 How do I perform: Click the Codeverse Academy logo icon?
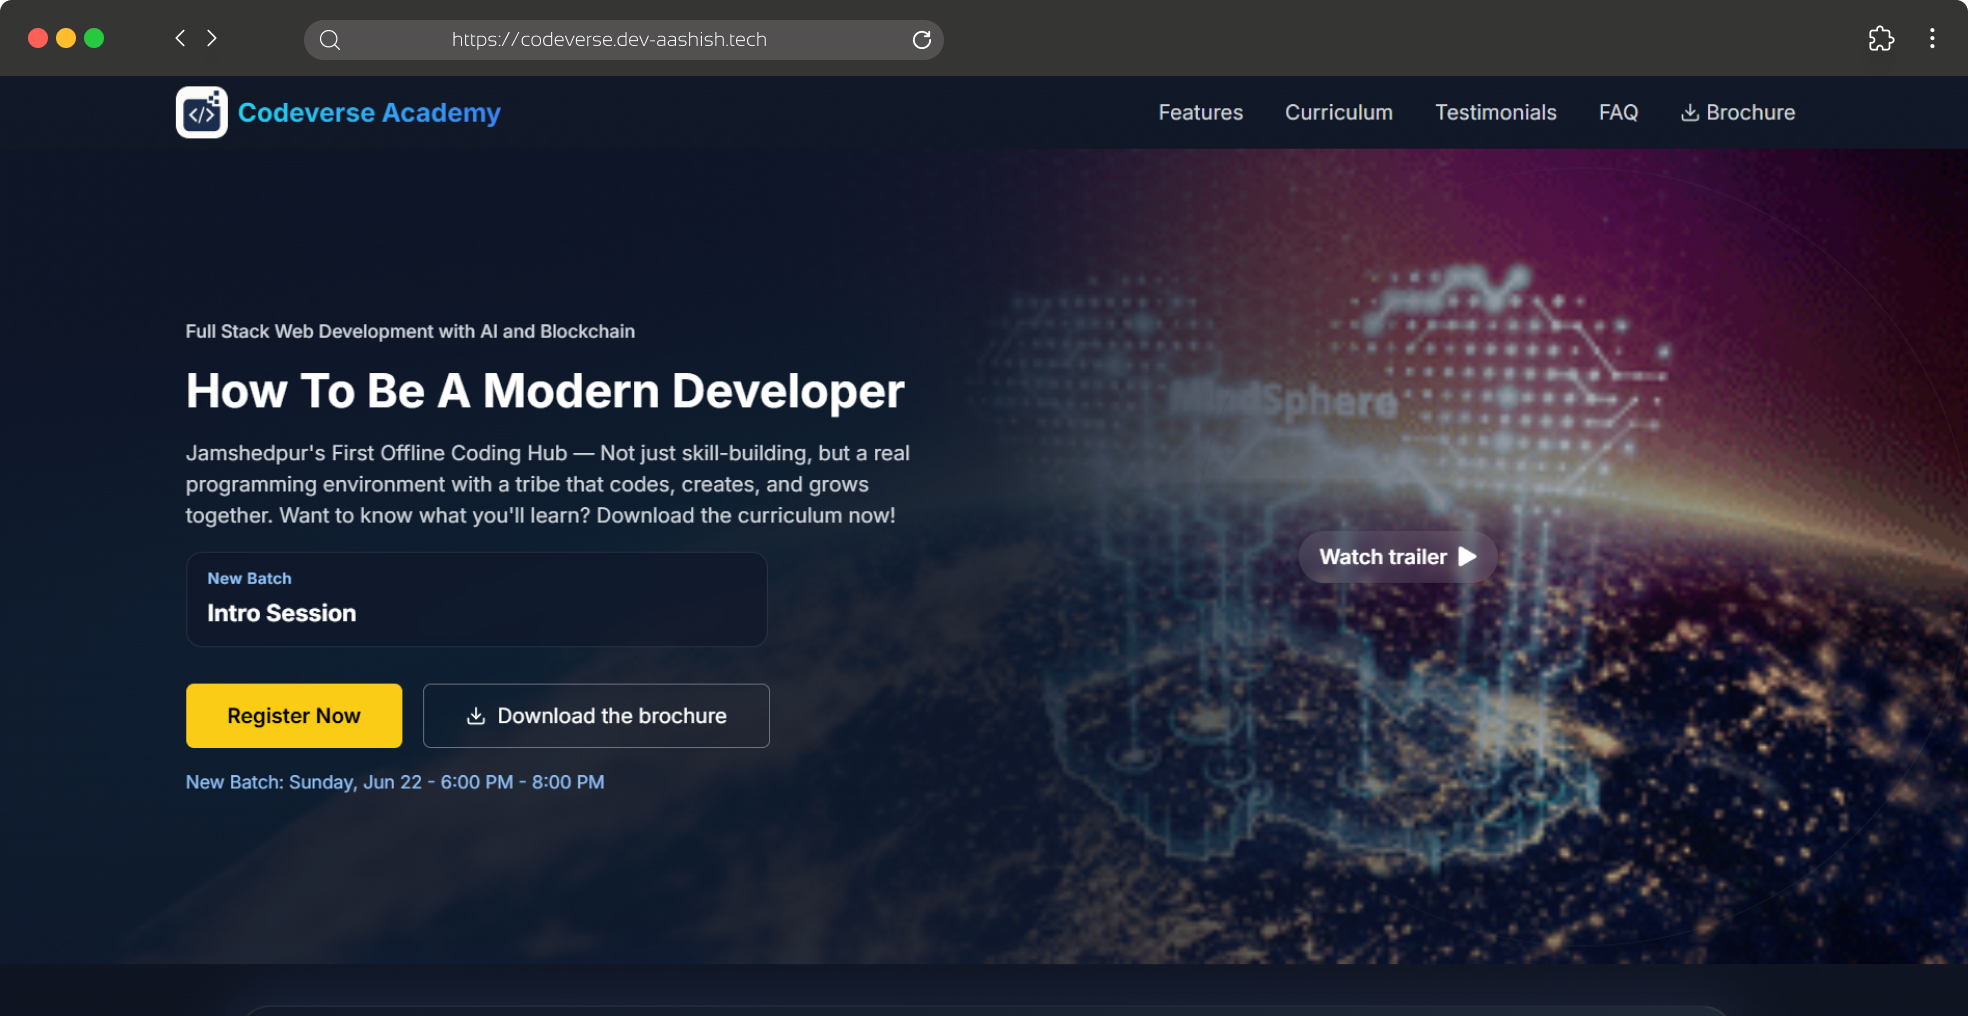tap(201, 112)
